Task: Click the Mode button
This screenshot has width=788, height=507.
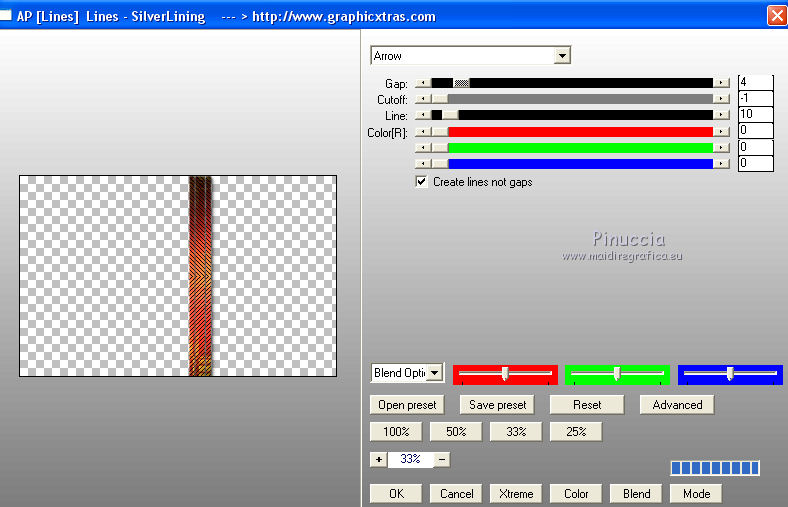Action: click(x=697, y=494)
